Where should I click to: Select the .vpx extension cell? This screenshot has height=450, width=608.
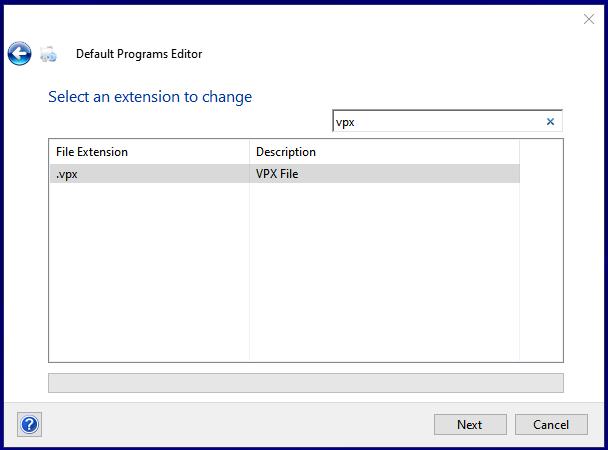pos(149,174)
